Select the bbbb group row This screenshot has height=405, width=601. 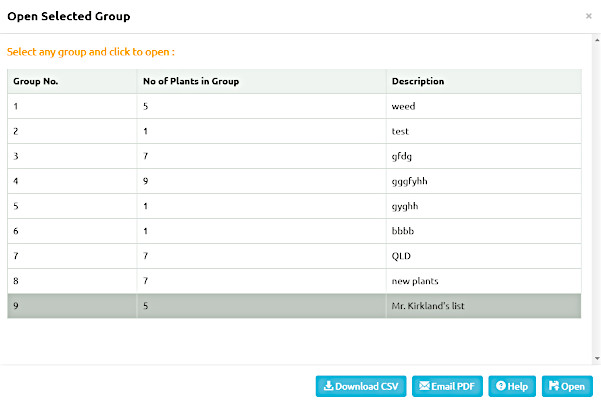294,231
